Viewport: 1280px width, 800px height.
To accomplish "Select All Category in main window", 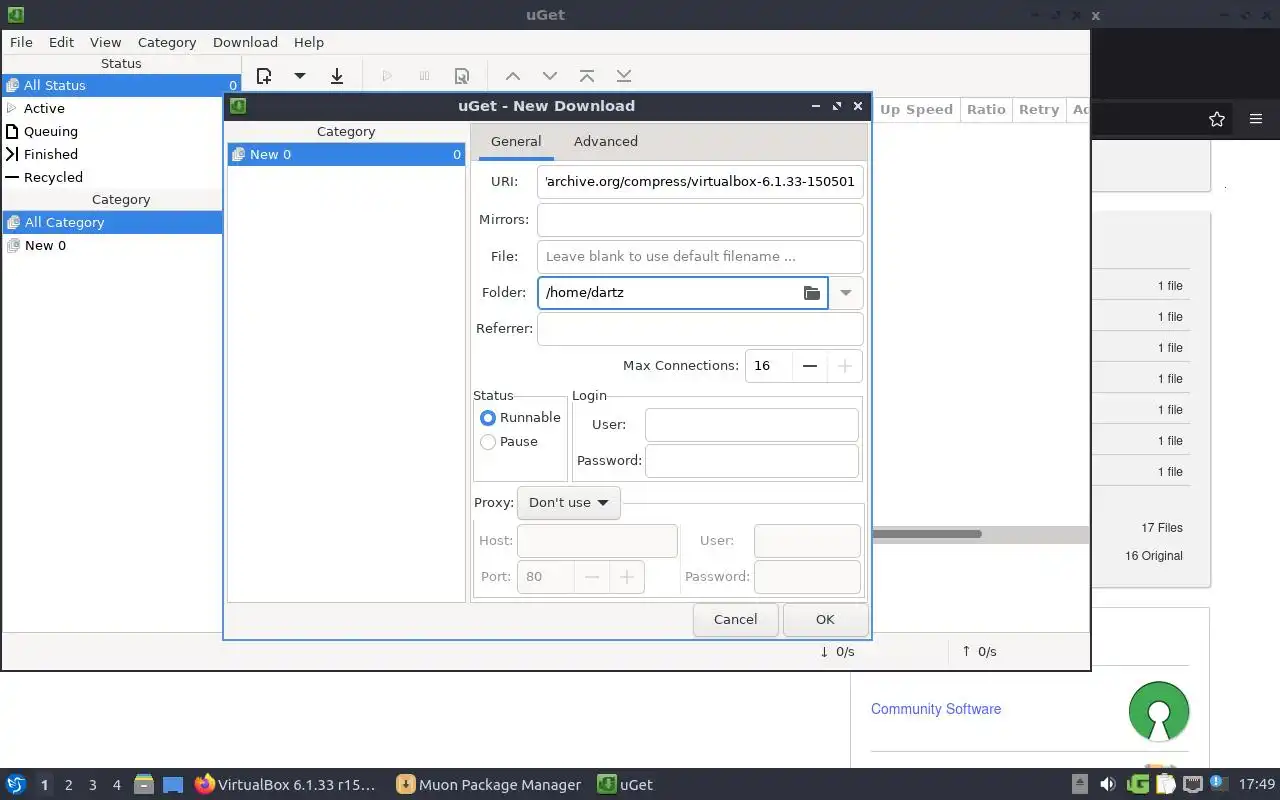I will pos(112,222).
